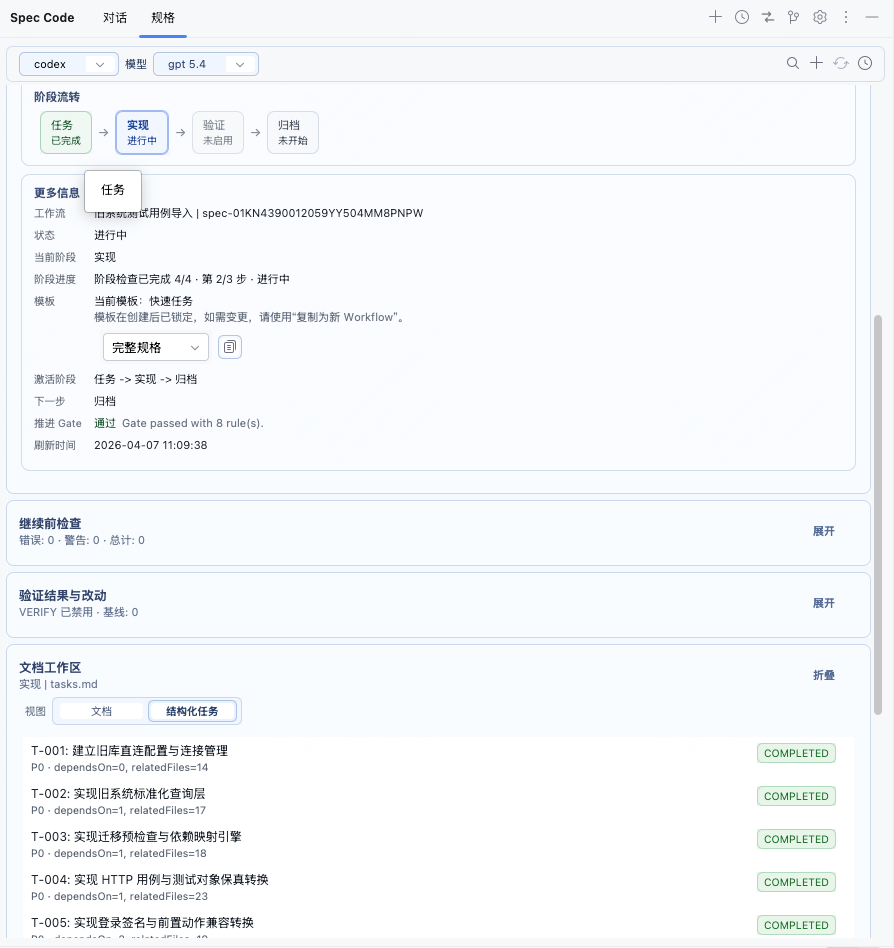Click the swap arrows icon in header
Image resolution: width=894 pixels, height=948 pixels.
[x=768, y=17]
